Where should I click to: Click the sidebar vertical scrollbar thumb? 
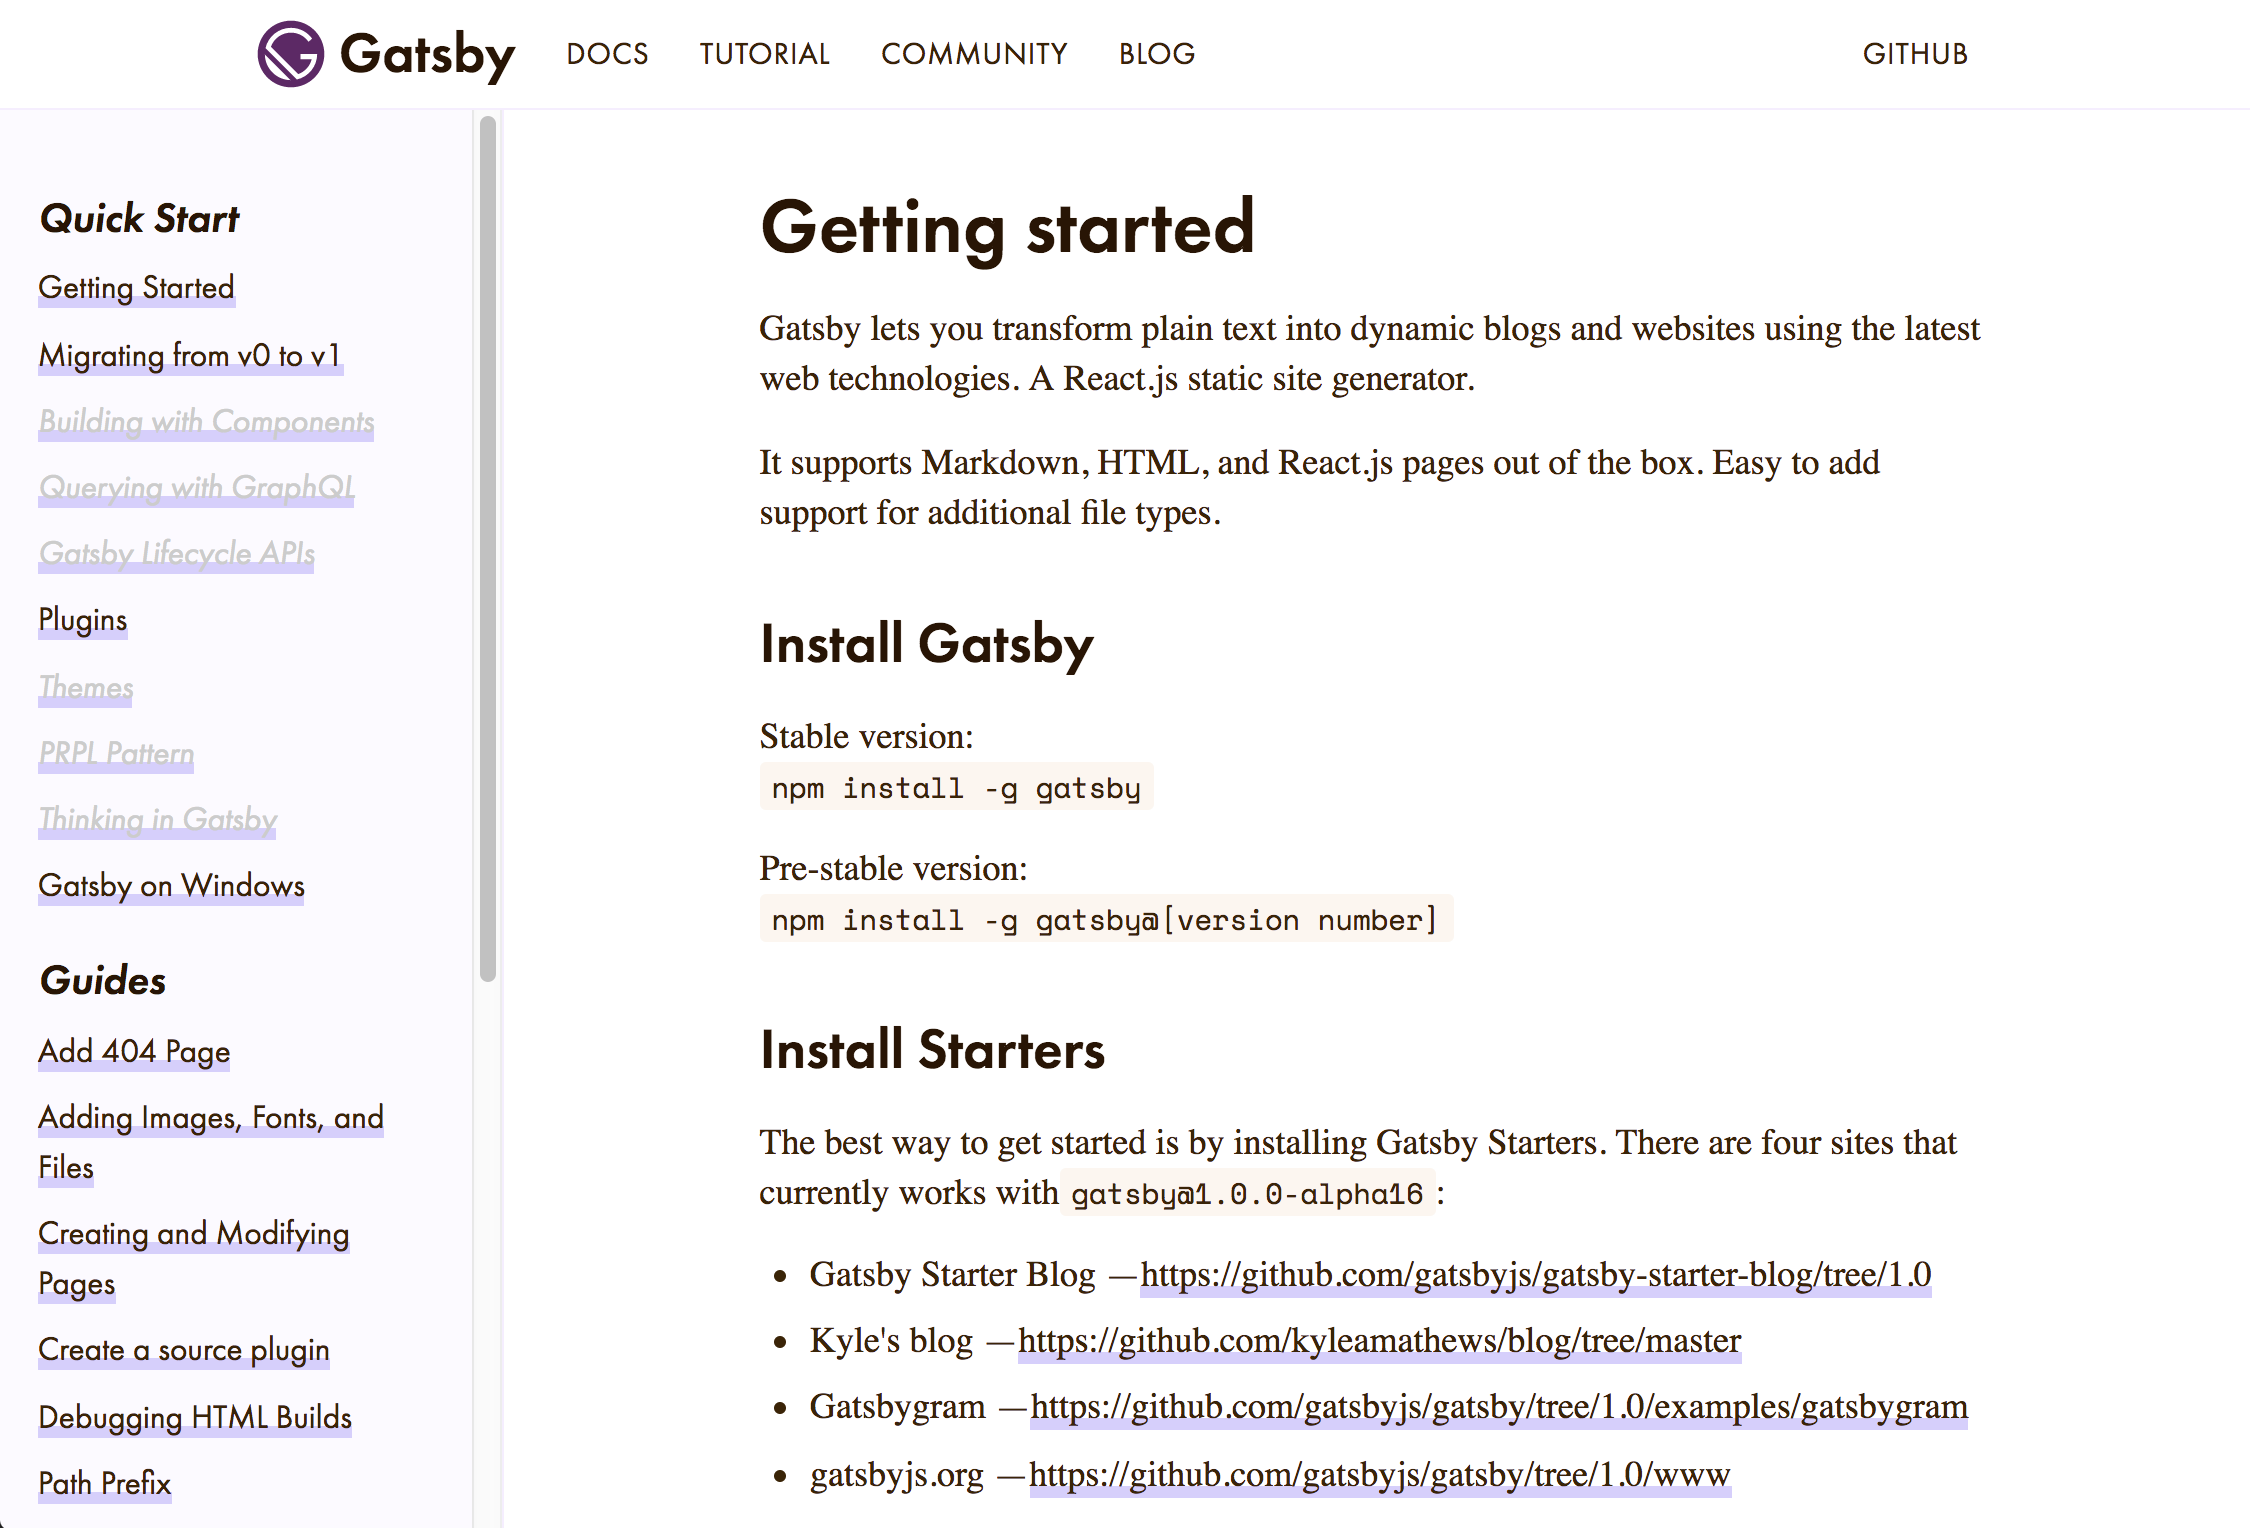pos(487,548)
